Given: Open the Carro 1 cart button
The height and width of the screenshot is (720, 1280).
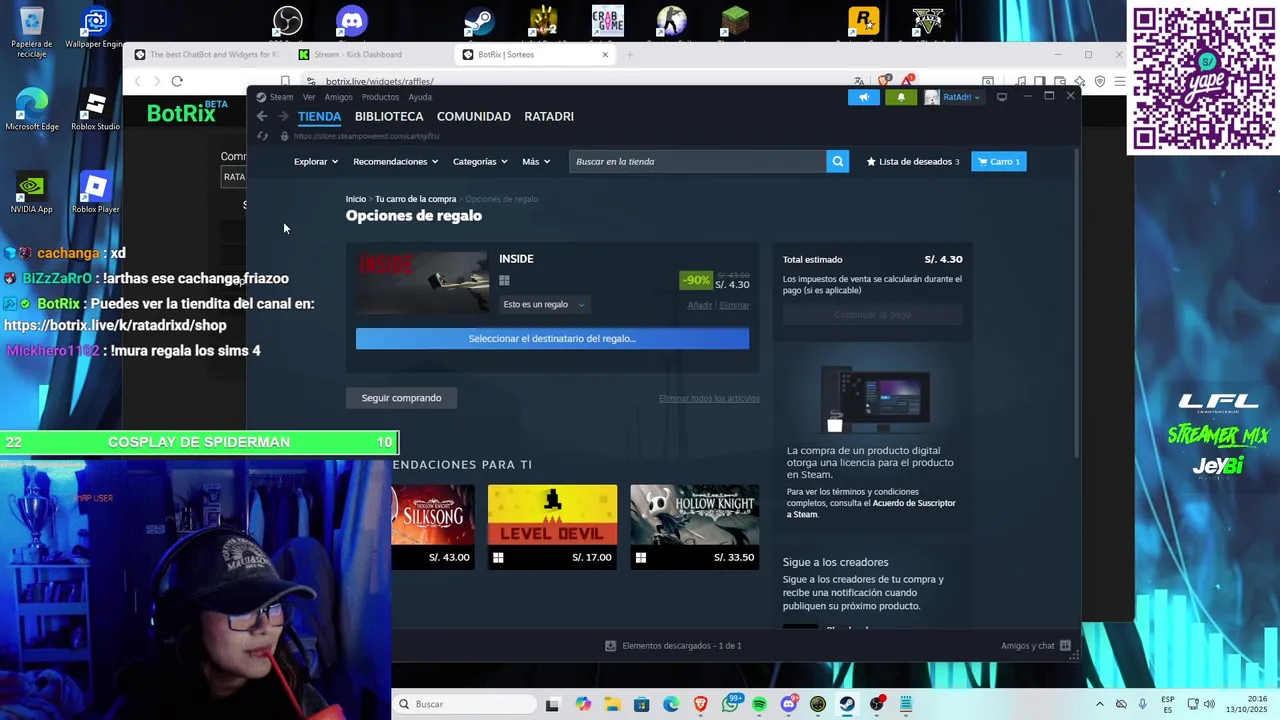Looking at the screenshot, I should pos(998,161).
